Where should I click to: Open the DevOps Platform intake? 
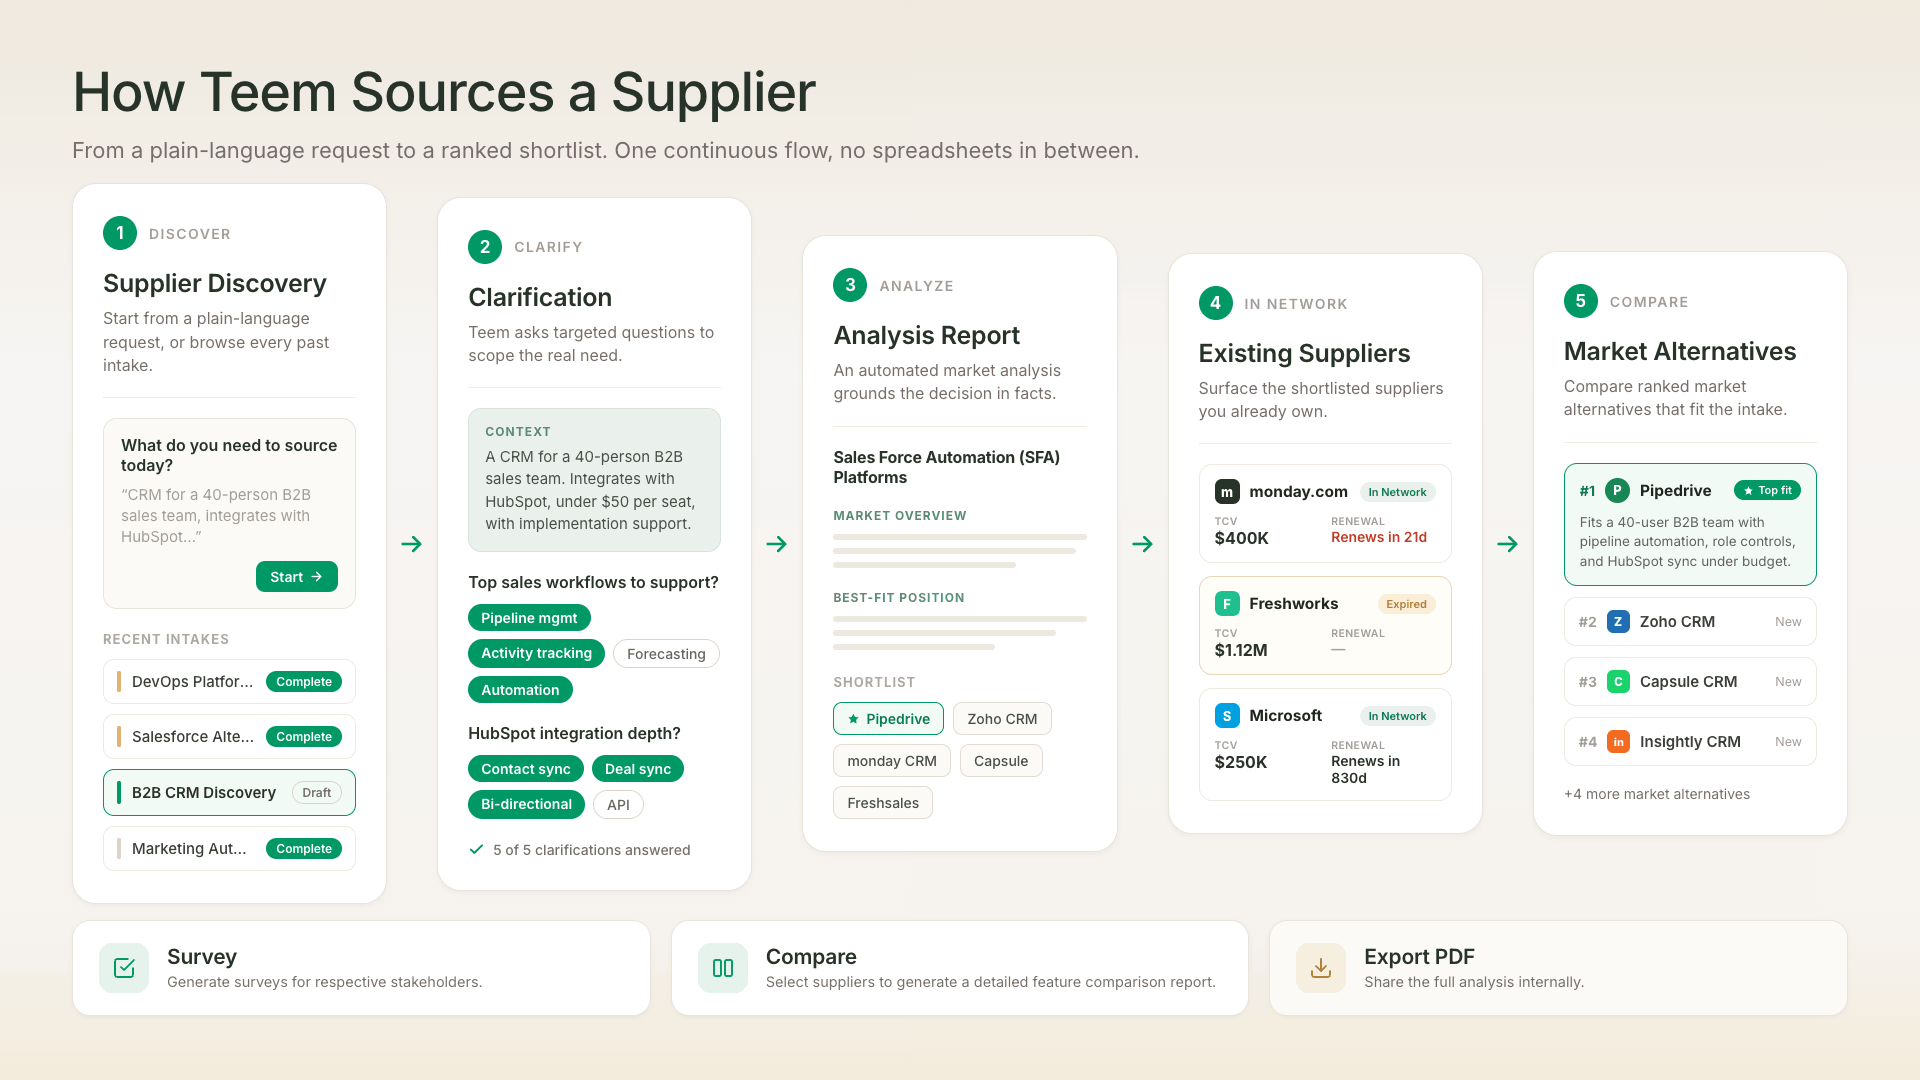(x=229, y=682)
